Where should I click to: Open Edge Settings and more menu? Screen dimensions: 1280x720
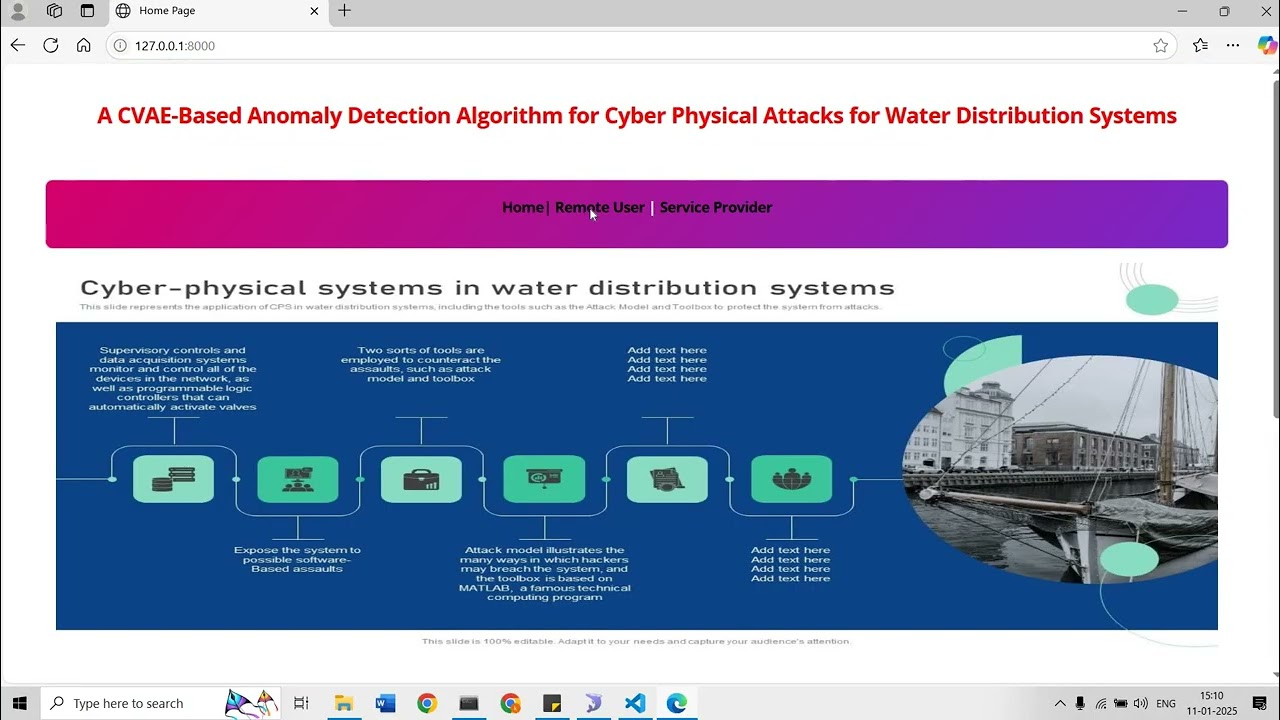click(x=1233, y=45)
